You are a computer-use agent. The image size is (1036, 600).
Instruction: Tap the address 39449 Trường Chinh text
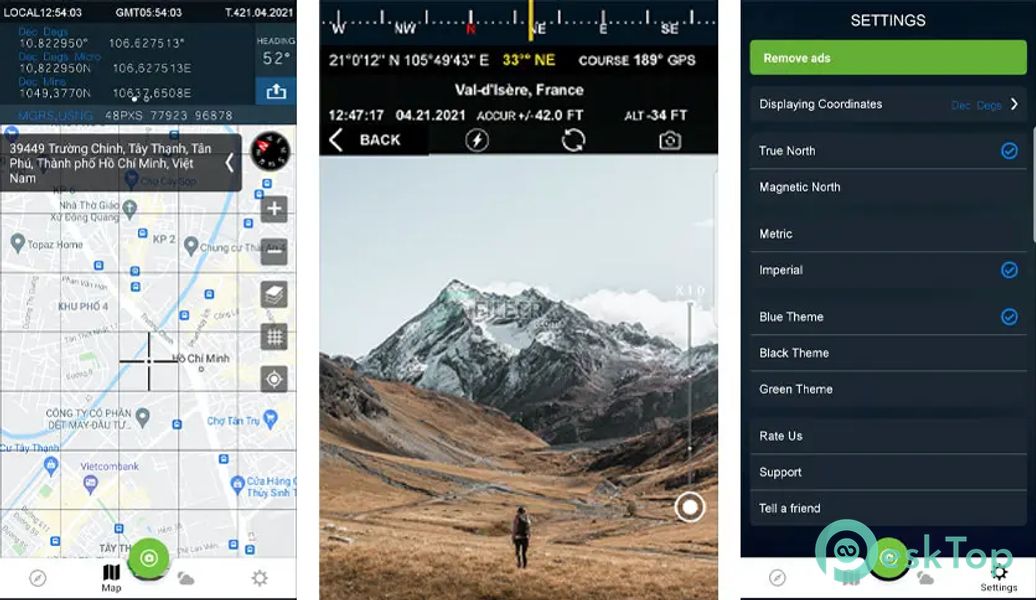tap(110, 163)
